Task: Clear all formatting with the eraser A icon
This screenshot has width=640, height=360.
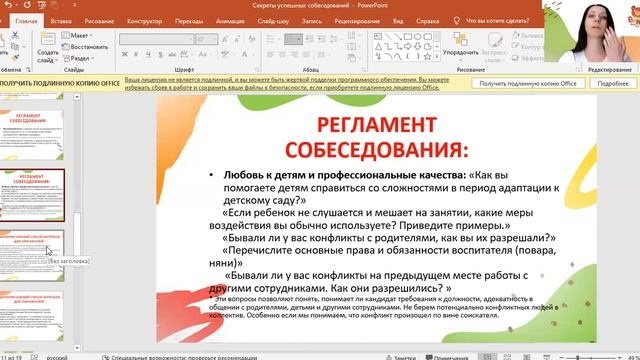Action: click(251, 39)
